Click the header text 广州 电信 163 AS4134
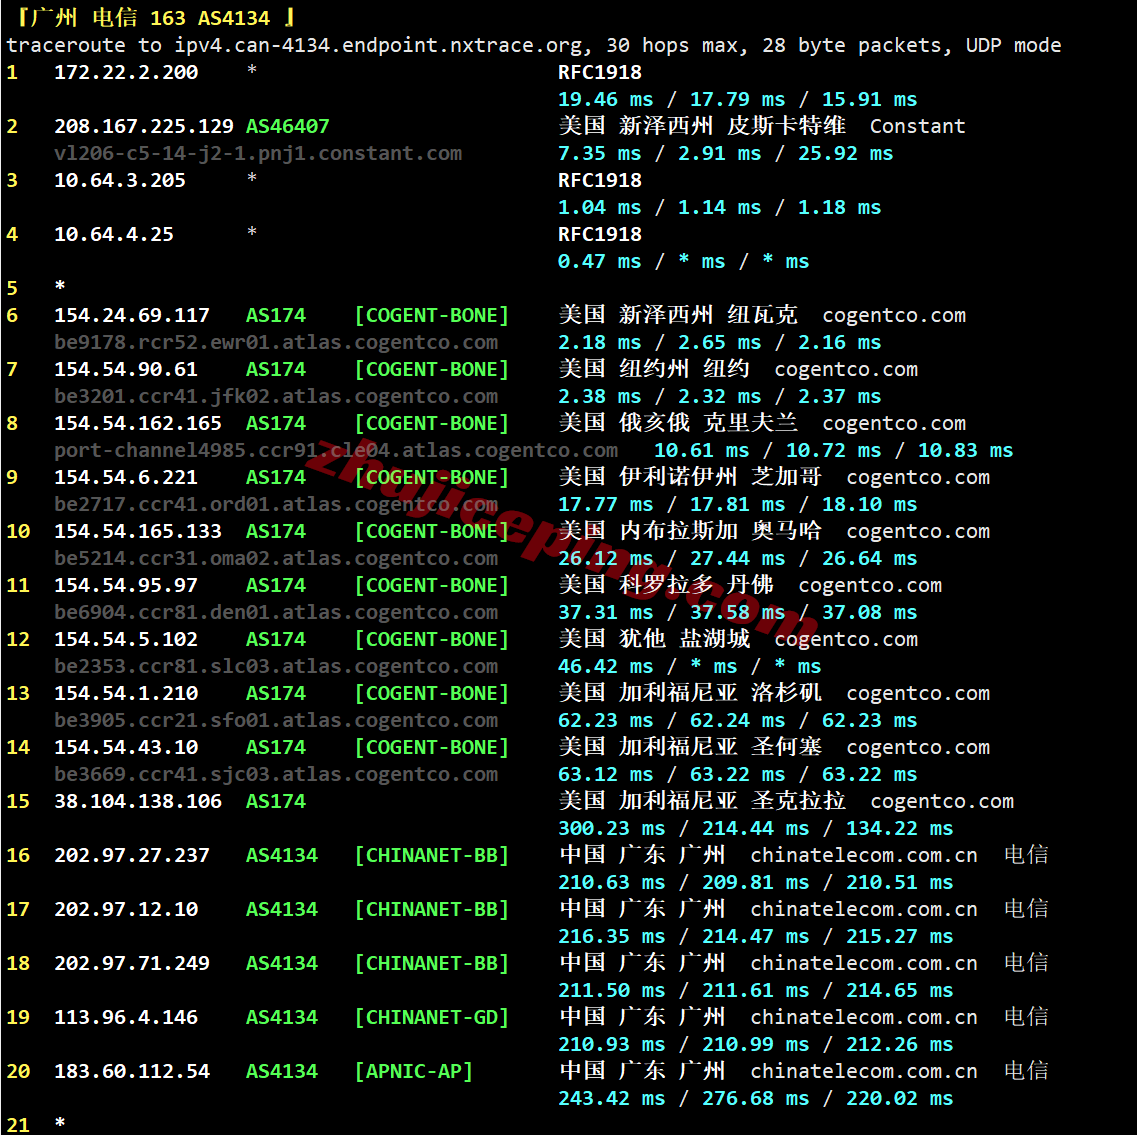 [151, 17]
